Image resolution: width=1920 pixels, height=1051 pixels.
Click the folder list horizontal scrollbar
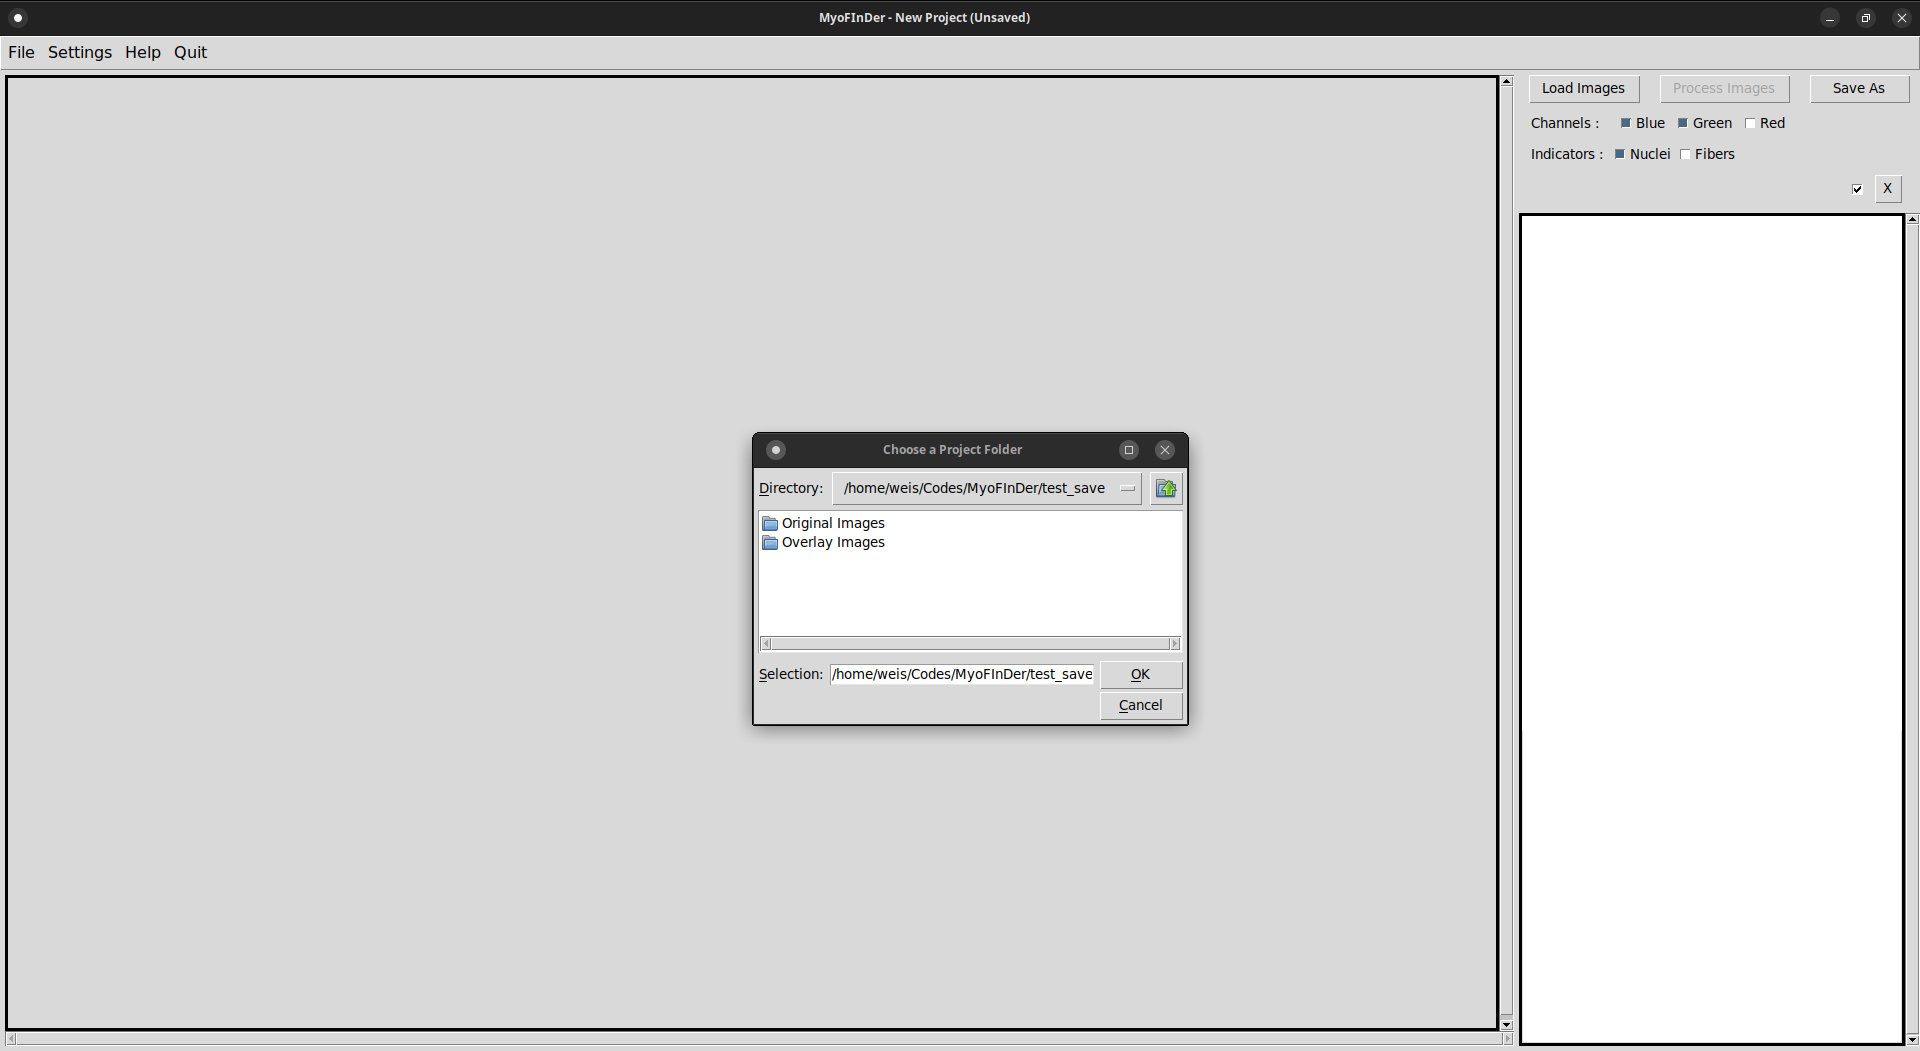[970, 644]
